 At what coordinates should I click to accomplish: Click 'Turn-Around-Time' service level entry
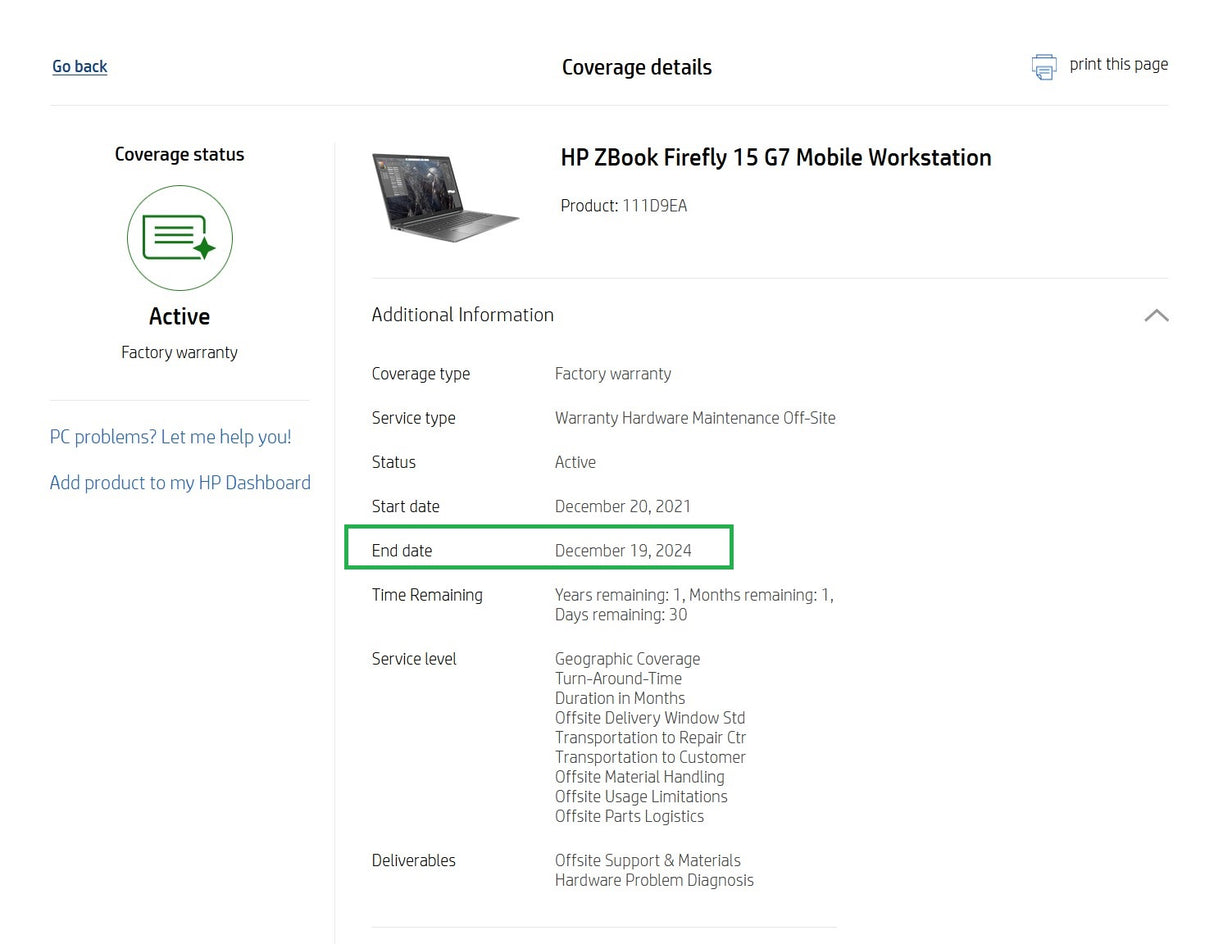pyautogui.click(x=618, y=678)
